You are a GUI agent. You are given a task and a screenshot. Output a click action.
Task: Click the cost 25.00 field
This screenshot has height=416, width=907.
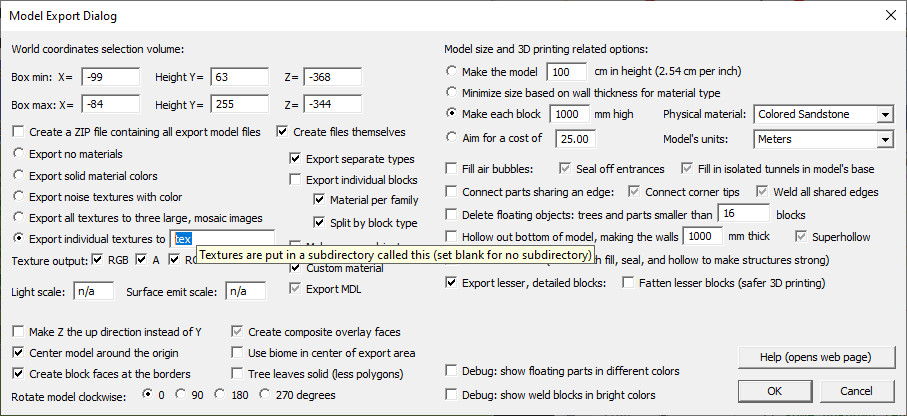[575, 139]
